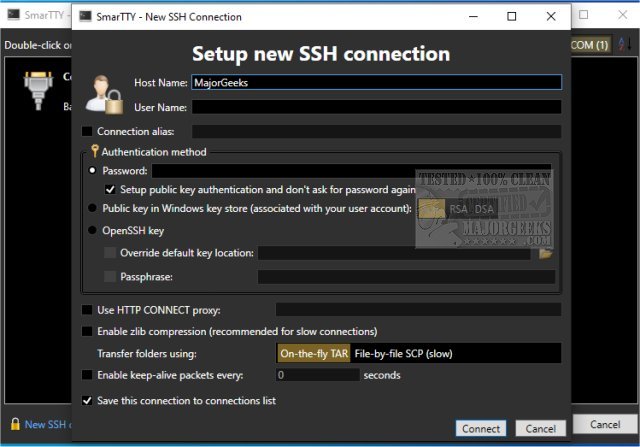Screen dimensions: 640x447
Task: Choose the DSA key type option
Action: coord(484,209)
